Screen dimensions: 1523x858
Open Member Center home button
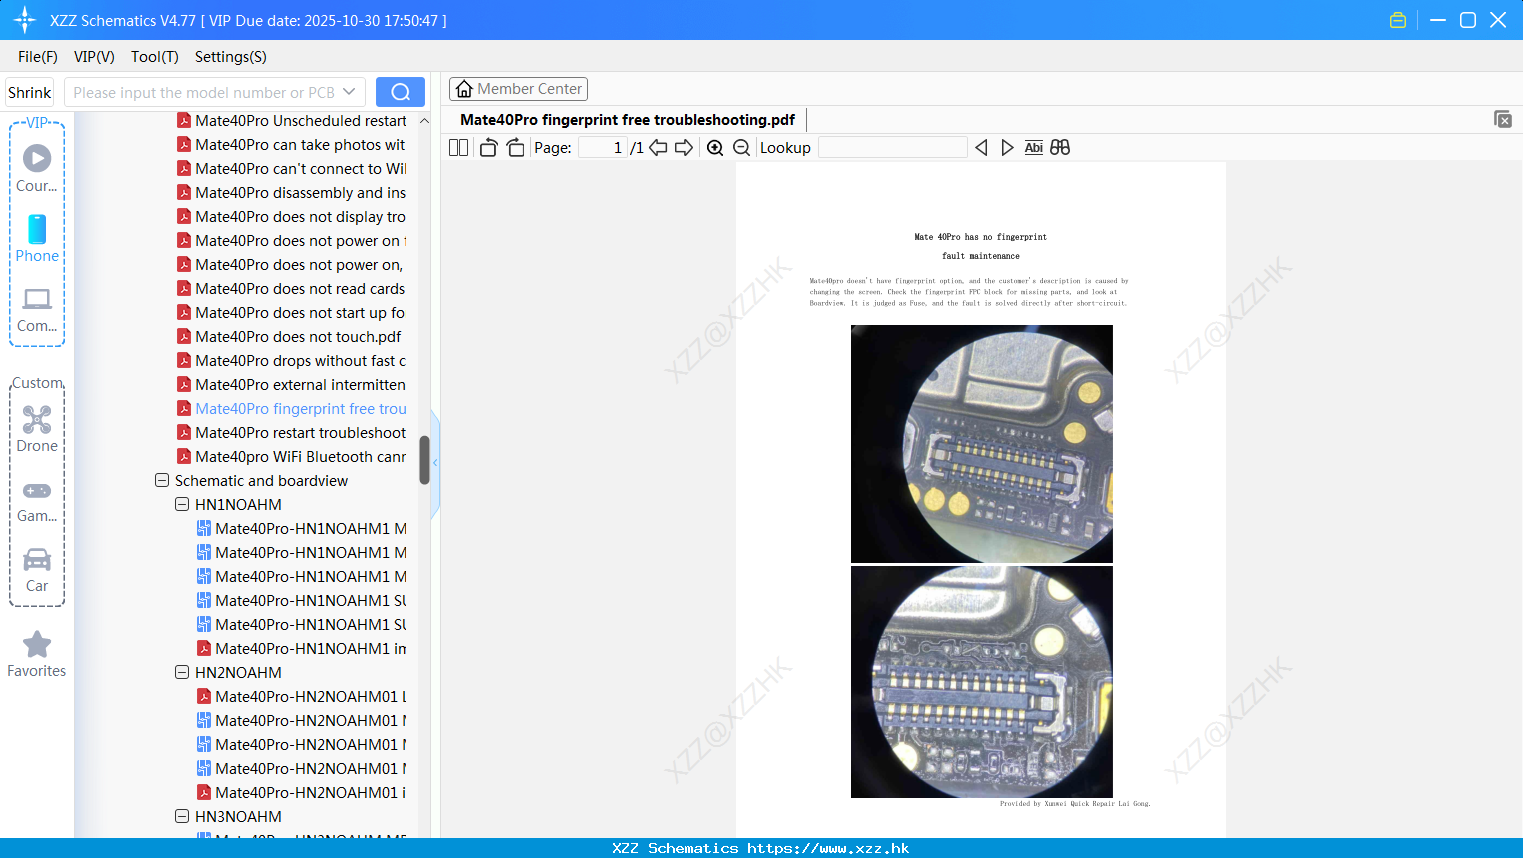point(518,89)
